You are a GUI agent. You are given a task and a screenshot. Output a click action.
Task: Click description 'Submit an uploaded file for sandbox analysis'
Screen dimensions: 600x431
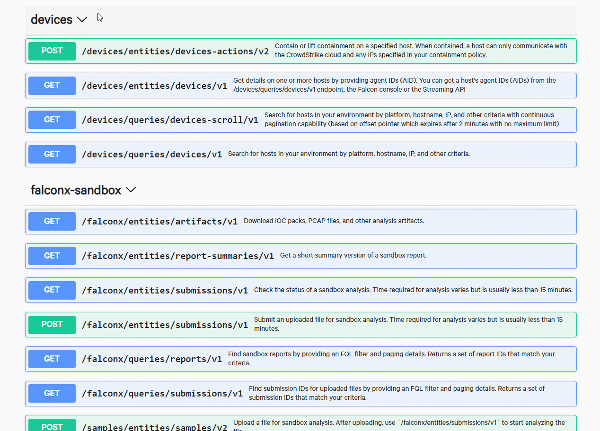[x=408, y=324]
